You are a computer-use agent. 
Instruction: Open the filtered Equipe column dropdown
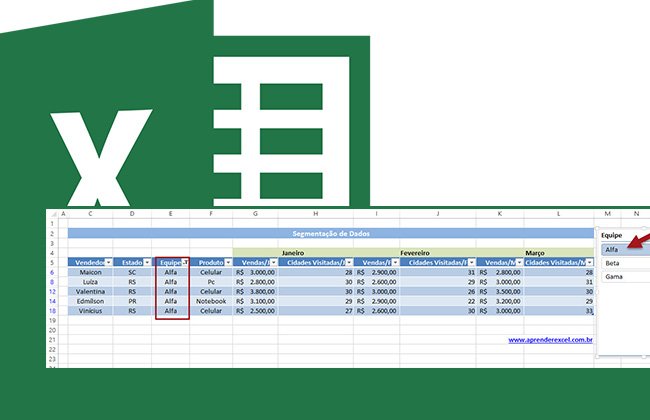click(185, 262)
